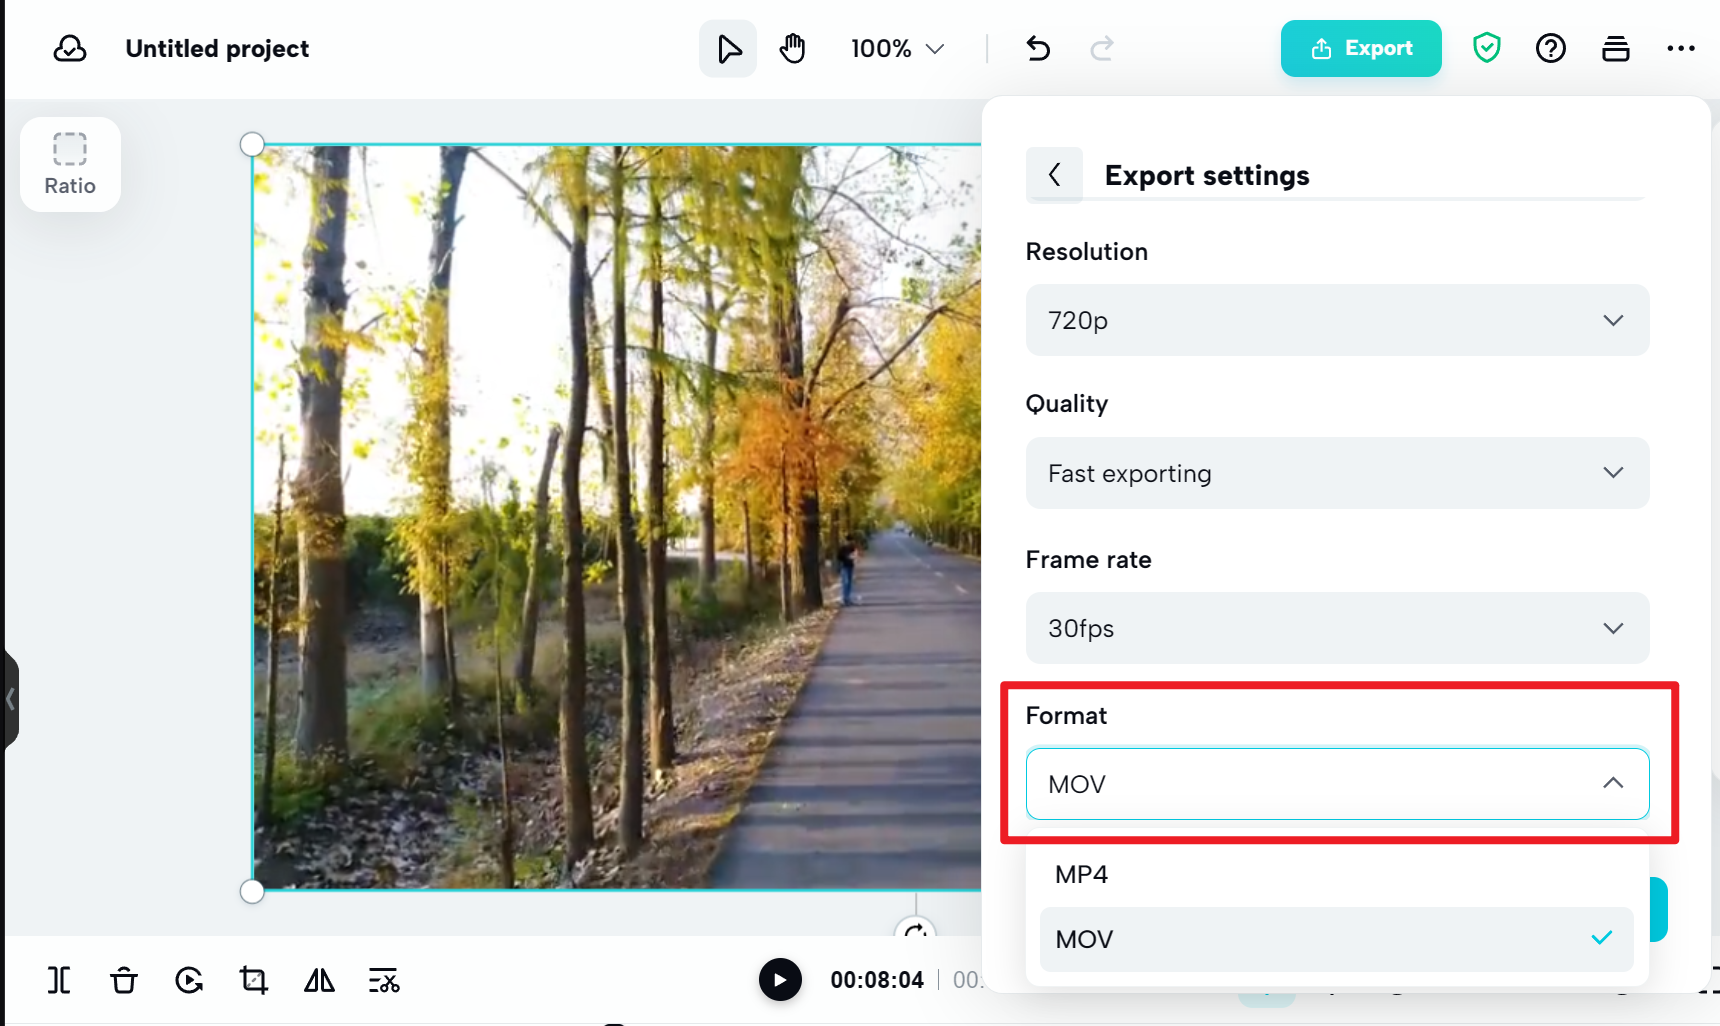
Task: Open the three-dot more options menu
Action: point(1682,47)
